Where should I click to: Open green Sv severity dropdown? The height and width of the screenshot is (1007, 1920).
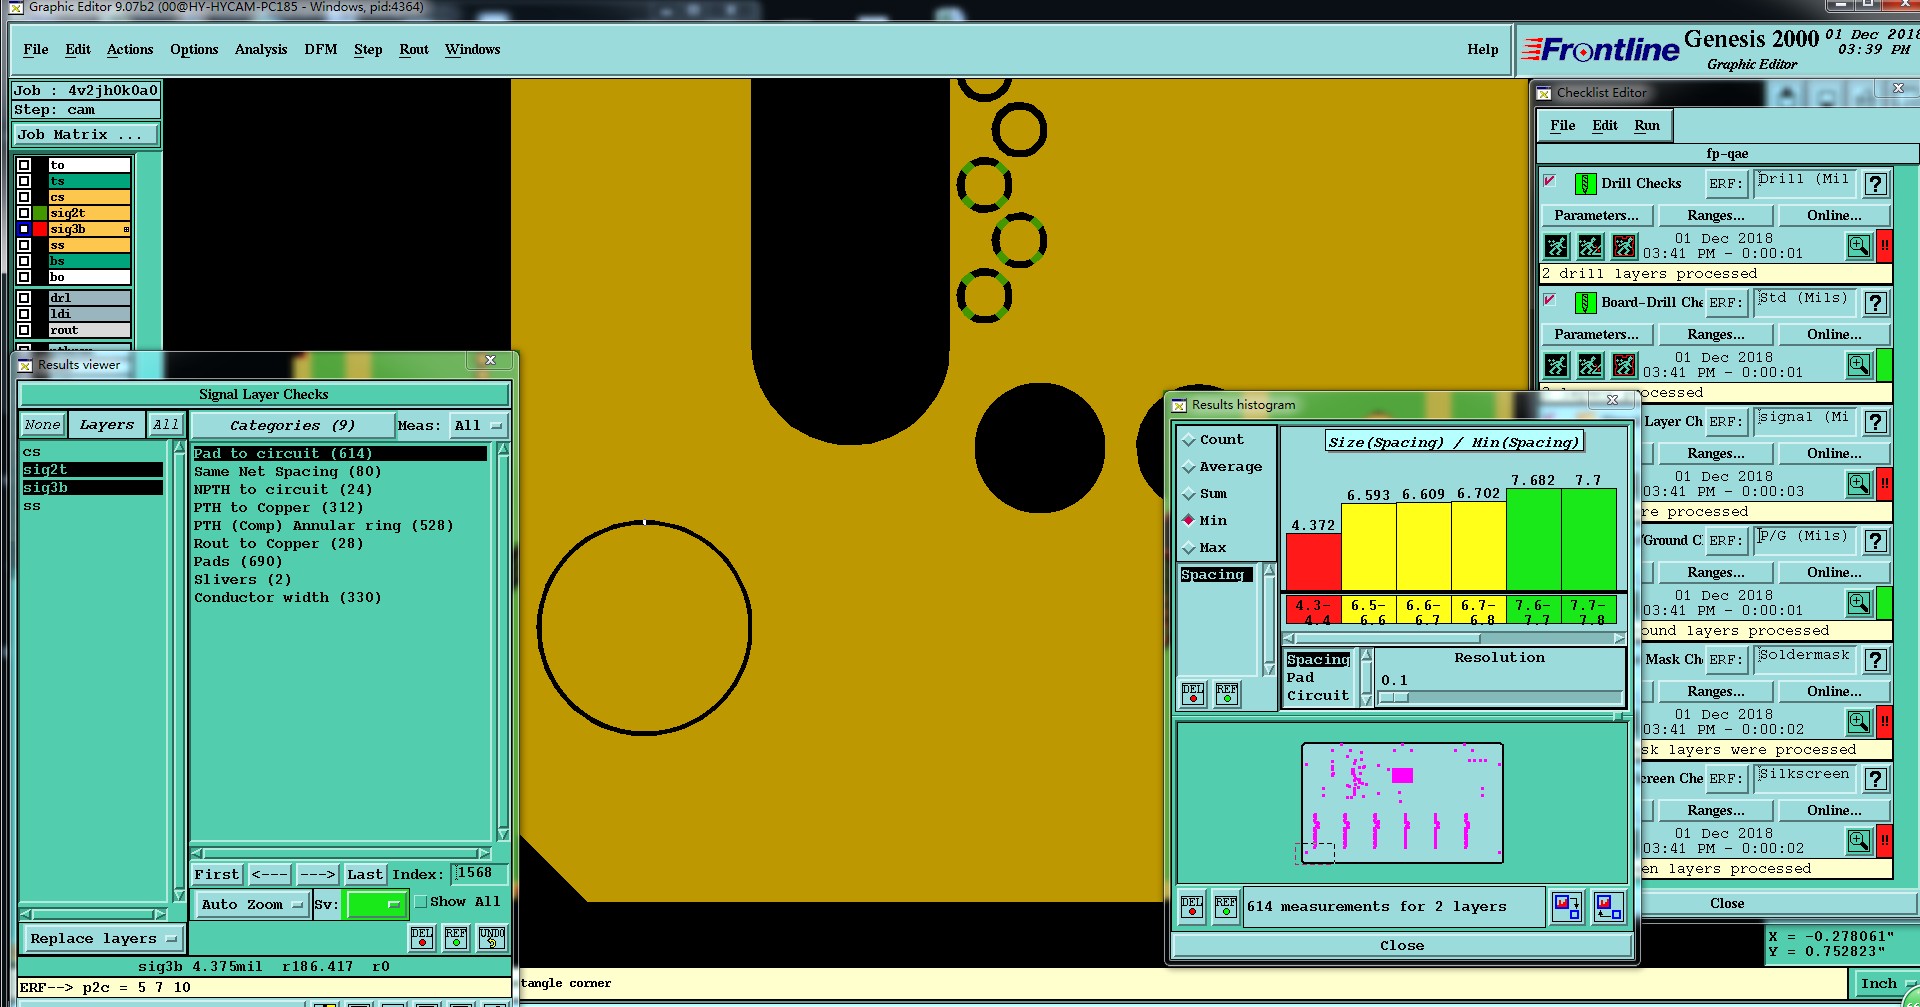pos(375,904)
